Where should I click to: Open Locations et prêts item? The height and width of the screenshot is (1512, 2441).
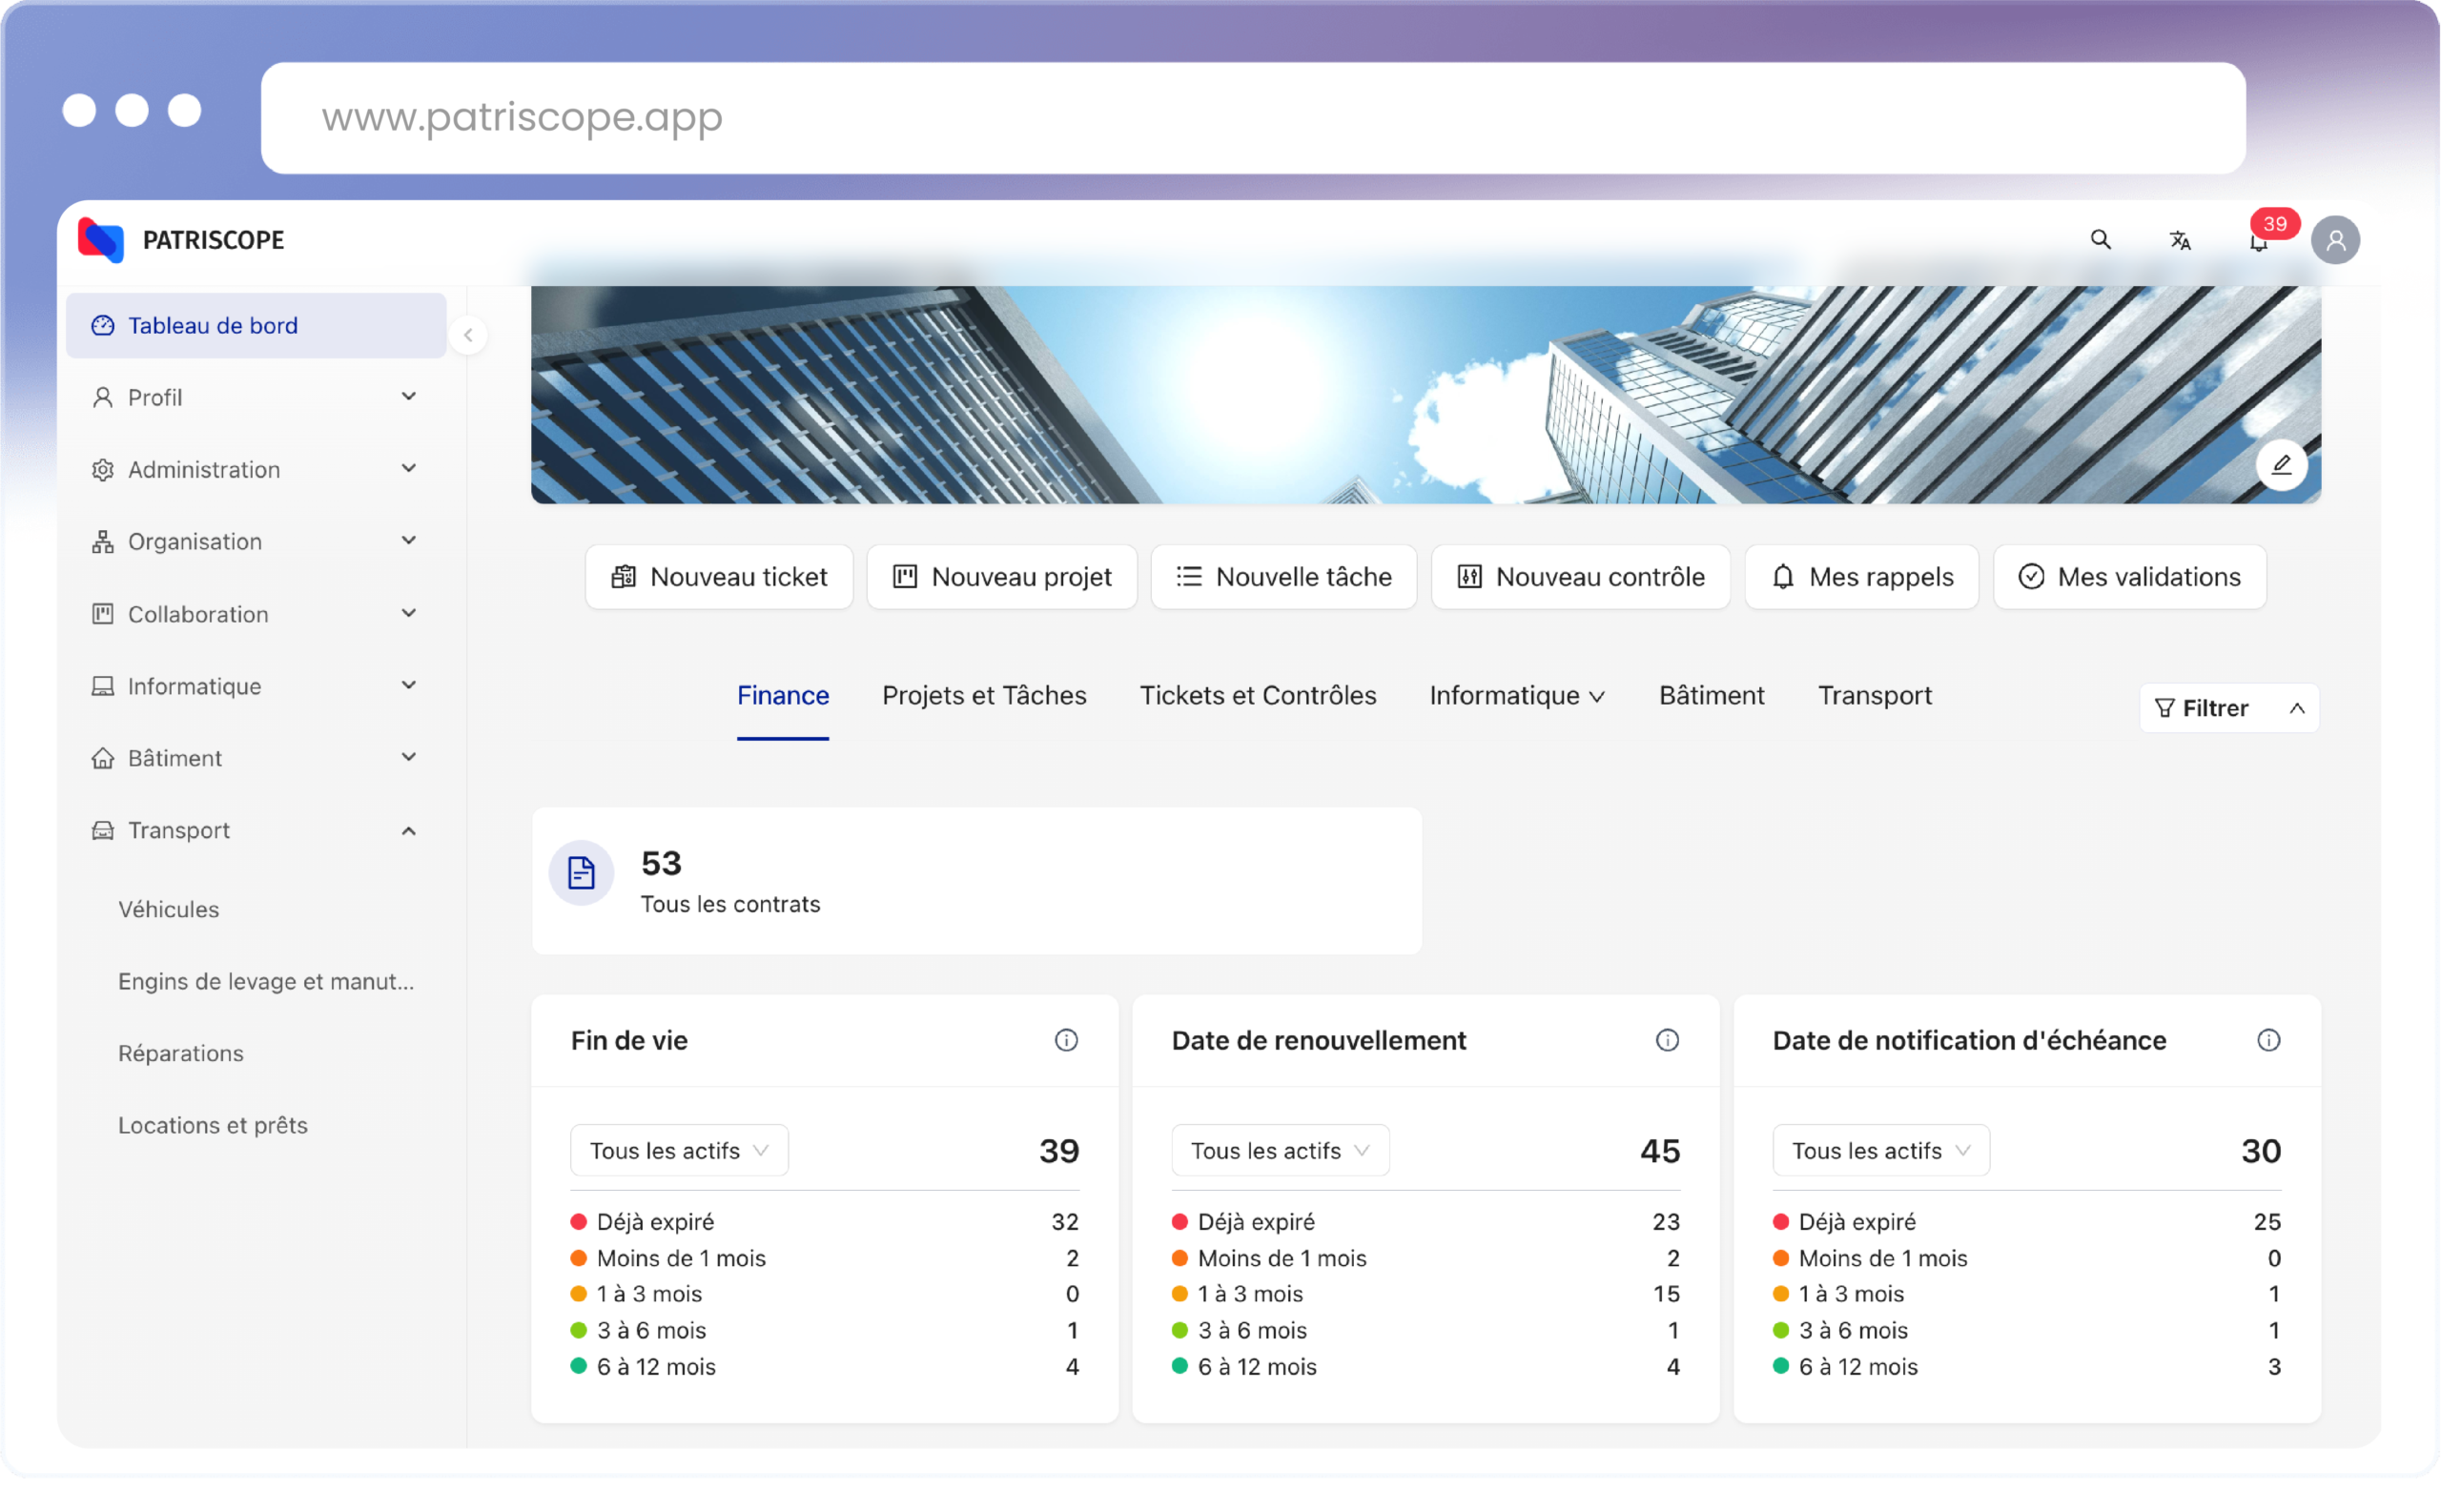(213, 1125)
